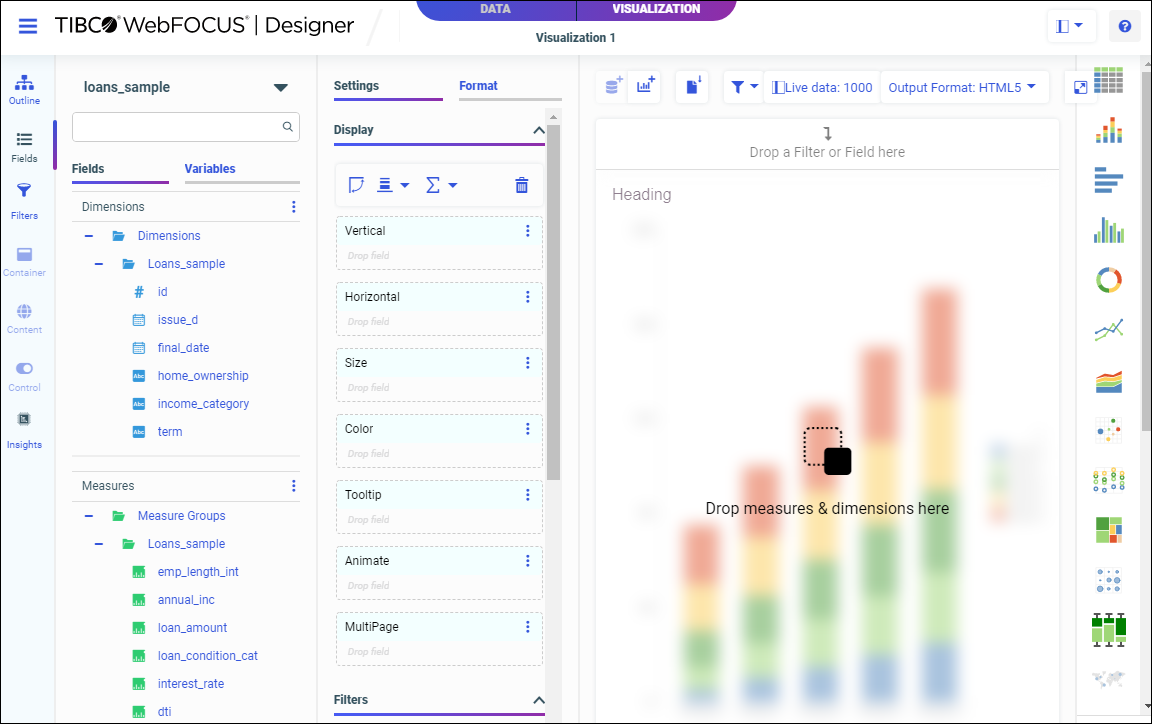Open the Output Format HTML5 dropdown

(x=962, y=87)
